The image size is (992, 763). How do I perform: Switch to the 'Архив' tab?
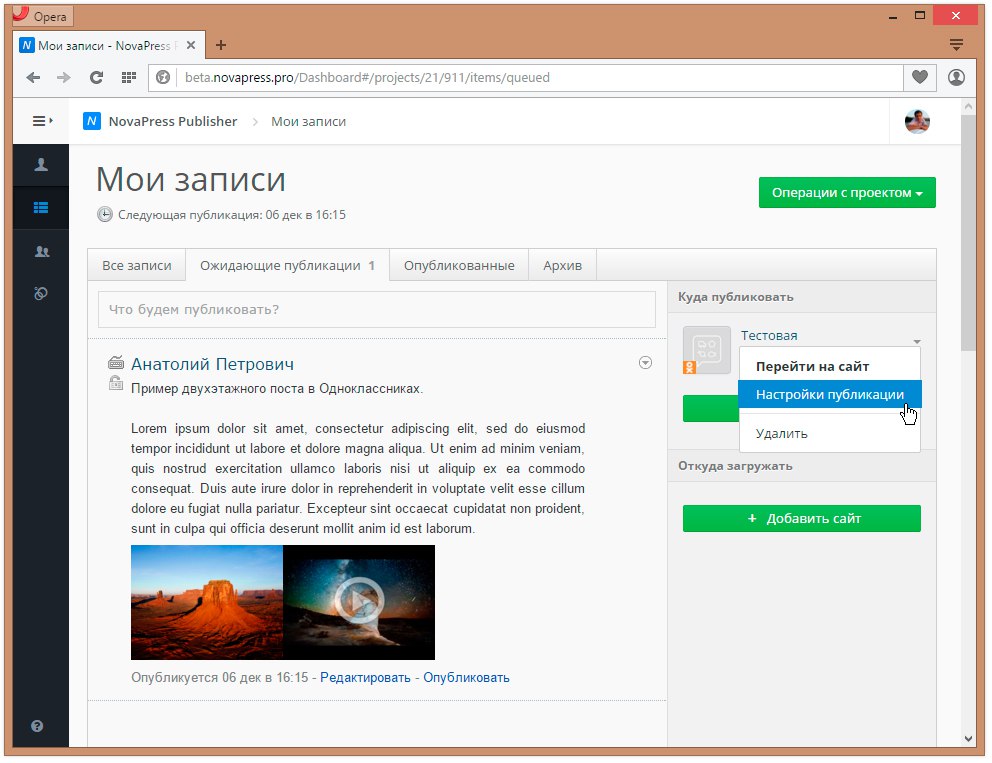[562, 266]
